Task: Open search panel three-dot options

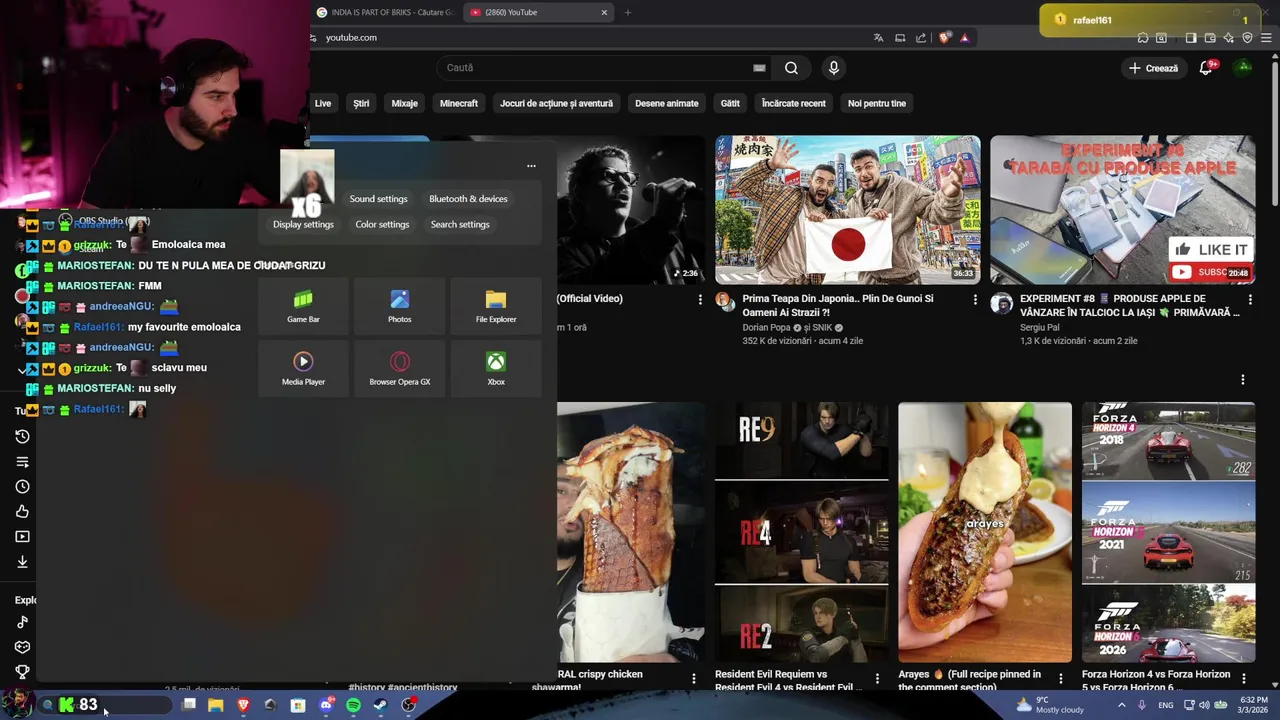Action: pos(531,166)
